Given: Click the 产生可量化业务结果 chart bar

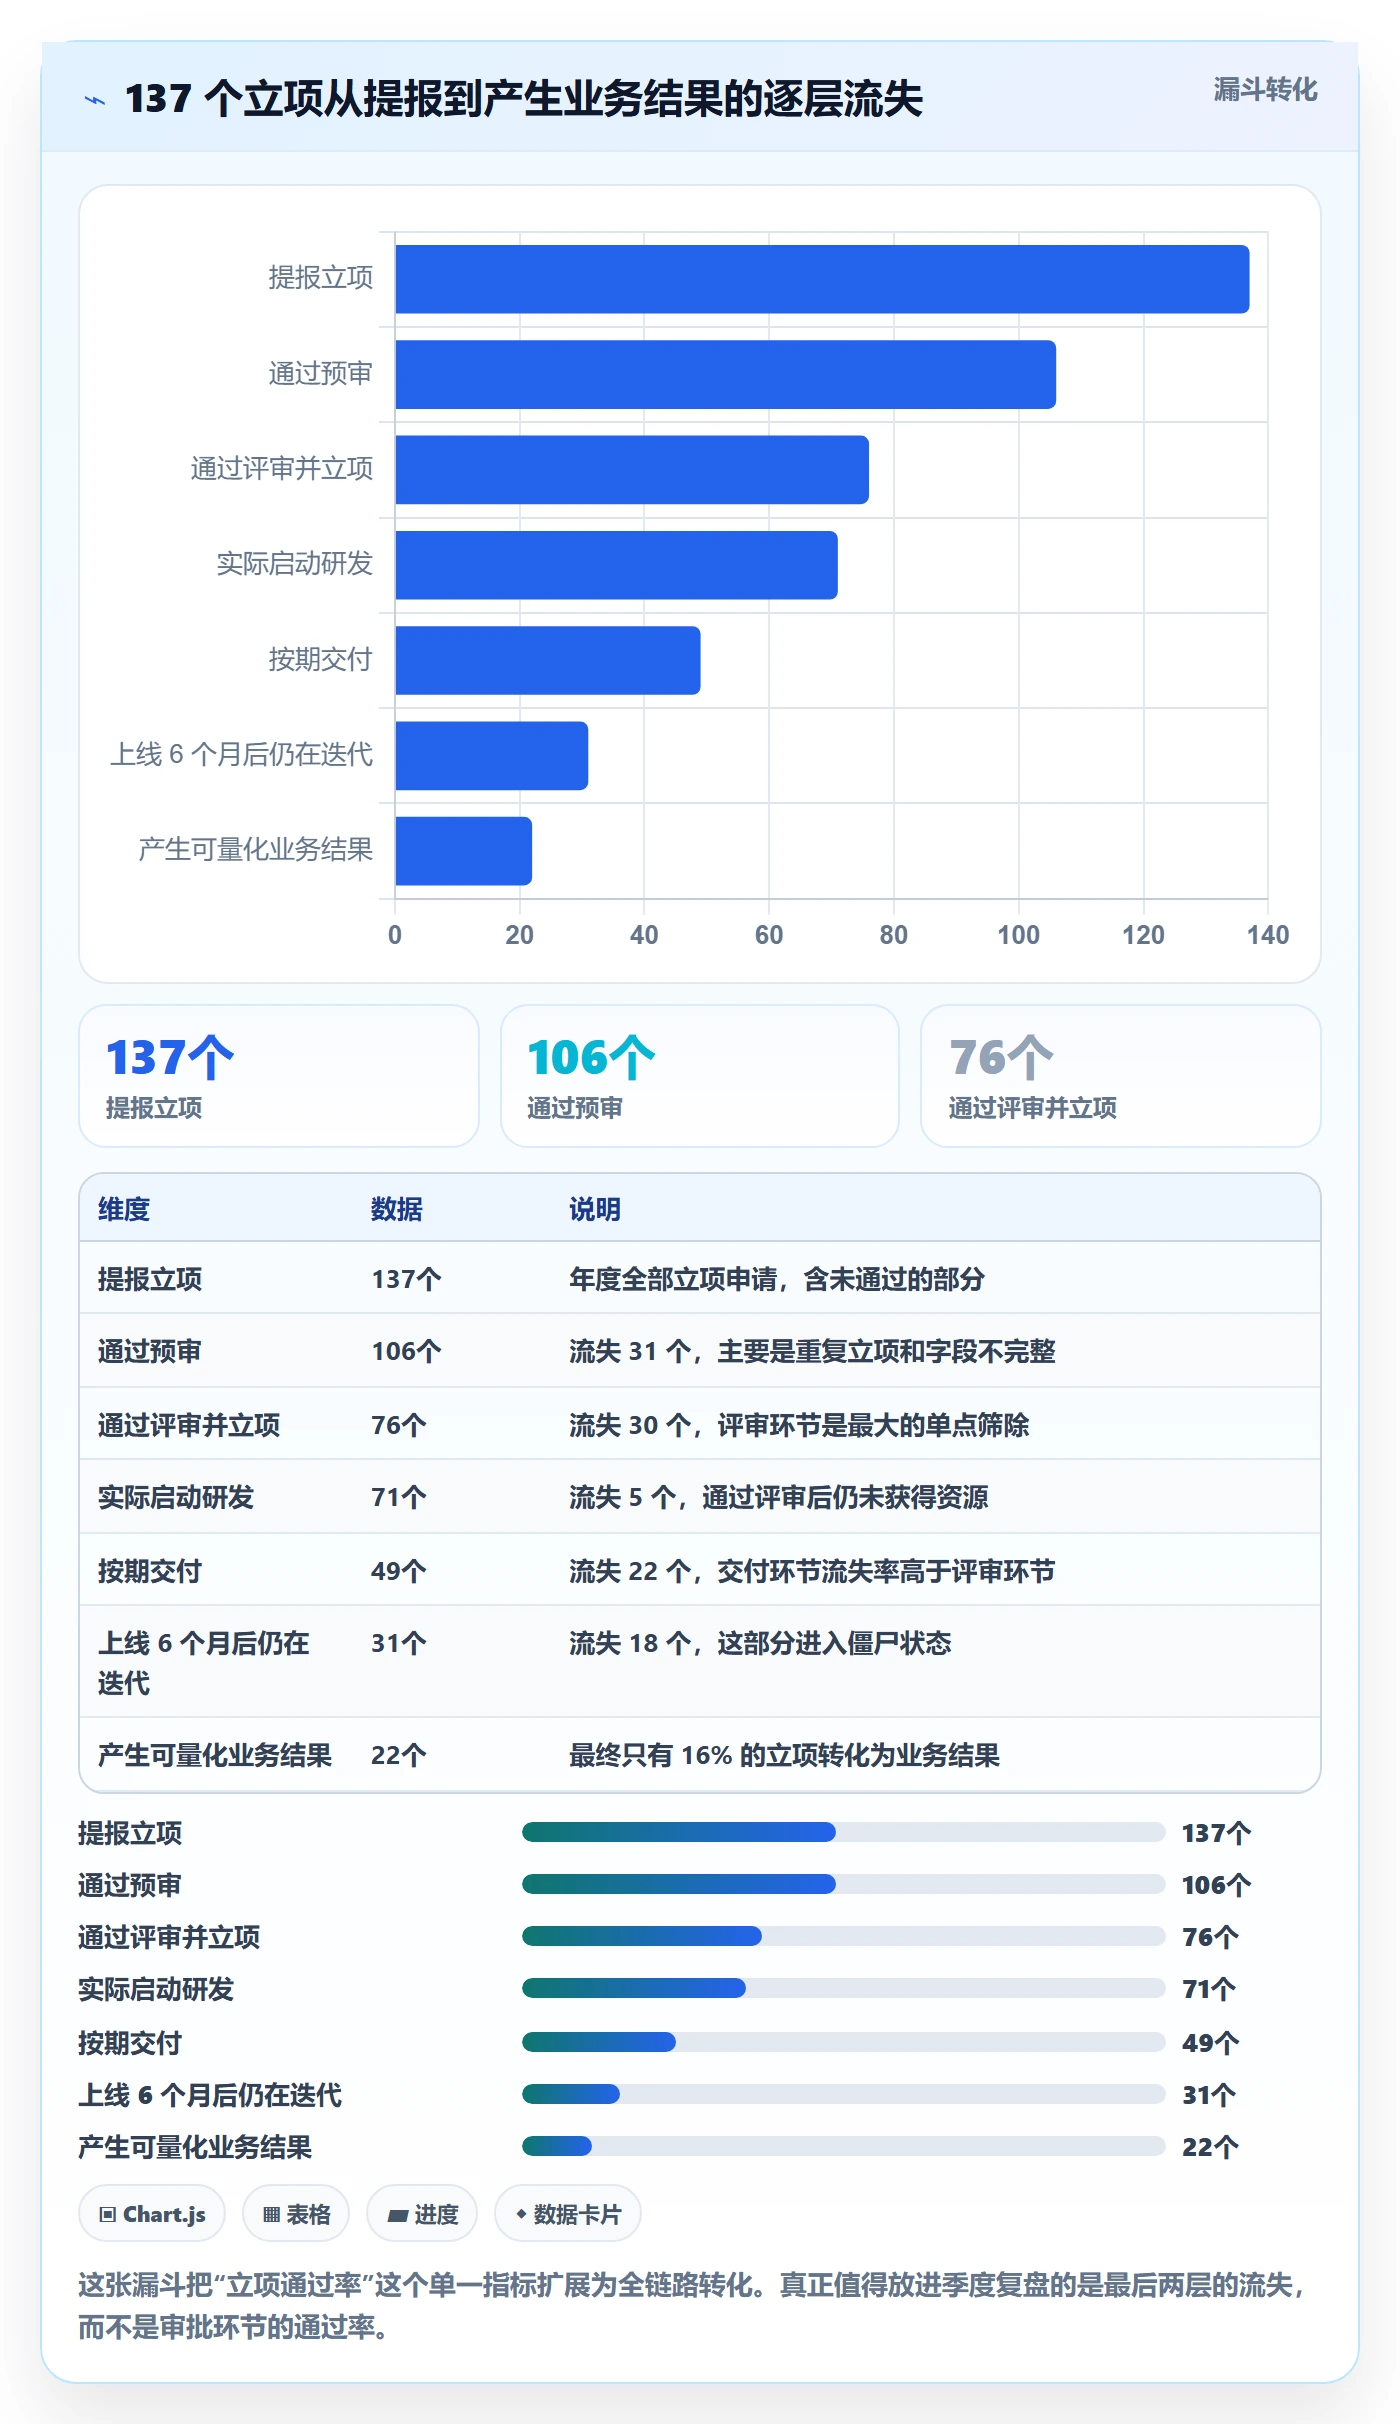Looking at the screenshot, I should click(x=463, y=851).
